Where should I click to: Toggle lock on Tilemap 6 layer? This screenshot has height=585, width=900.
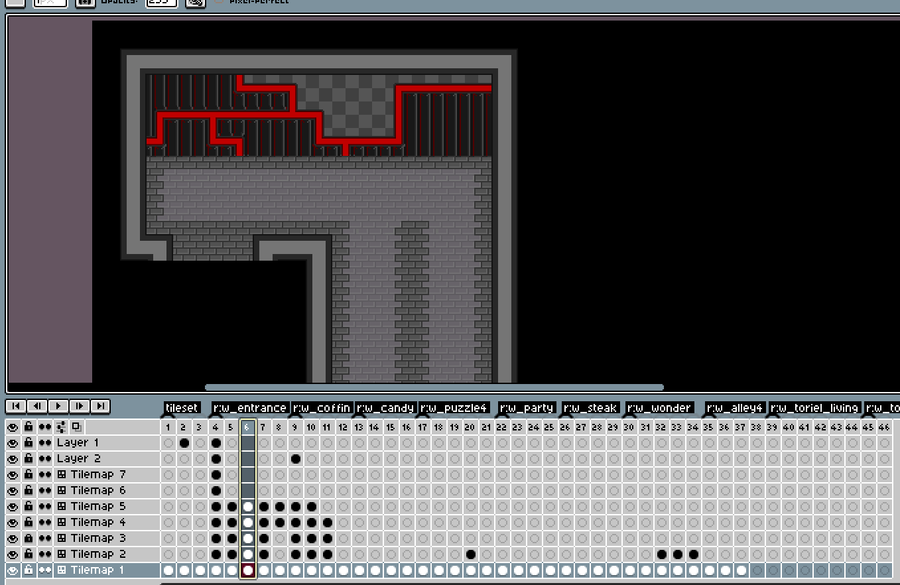click(28, 490)
